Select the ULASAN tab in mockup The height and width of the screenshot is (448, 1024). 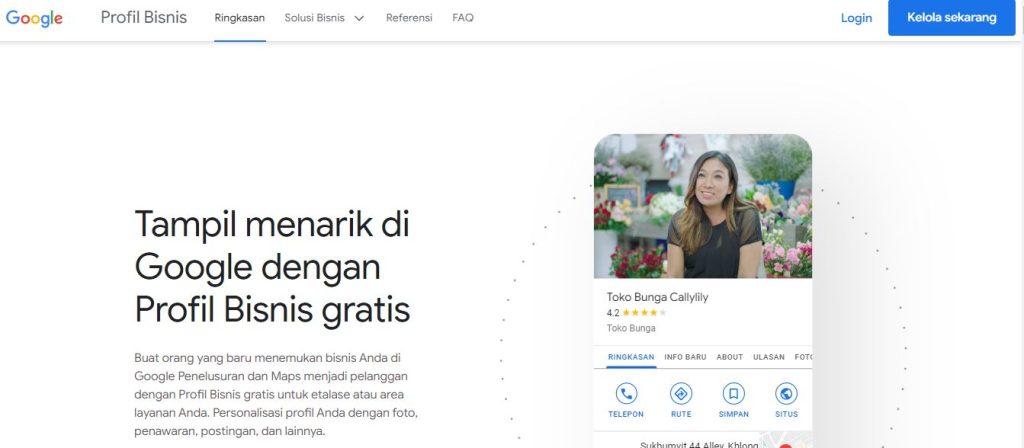[x=769, y=357]
